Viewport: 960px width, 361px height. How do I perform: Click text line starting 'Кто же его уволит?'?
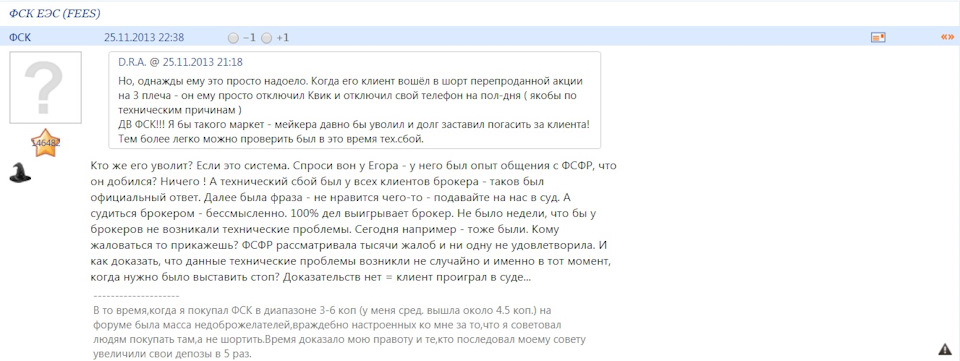(352, 166)
